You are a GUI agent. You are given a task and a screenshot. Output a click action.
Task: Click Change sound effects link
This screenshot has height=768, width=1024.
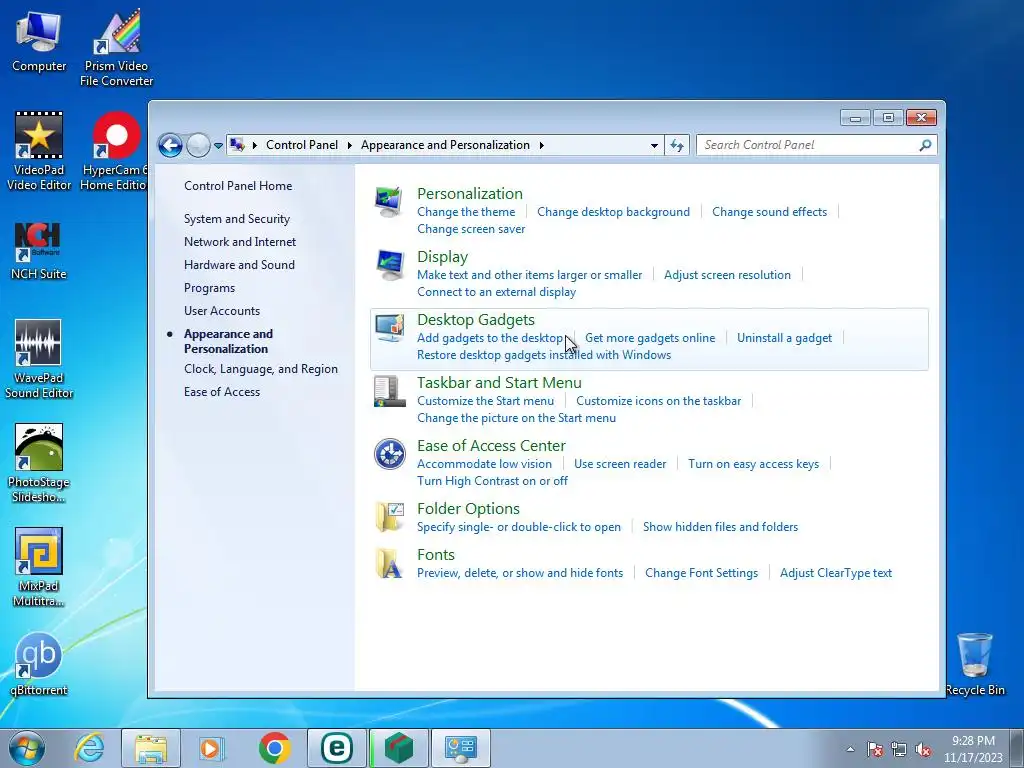(x=769, y=212)
